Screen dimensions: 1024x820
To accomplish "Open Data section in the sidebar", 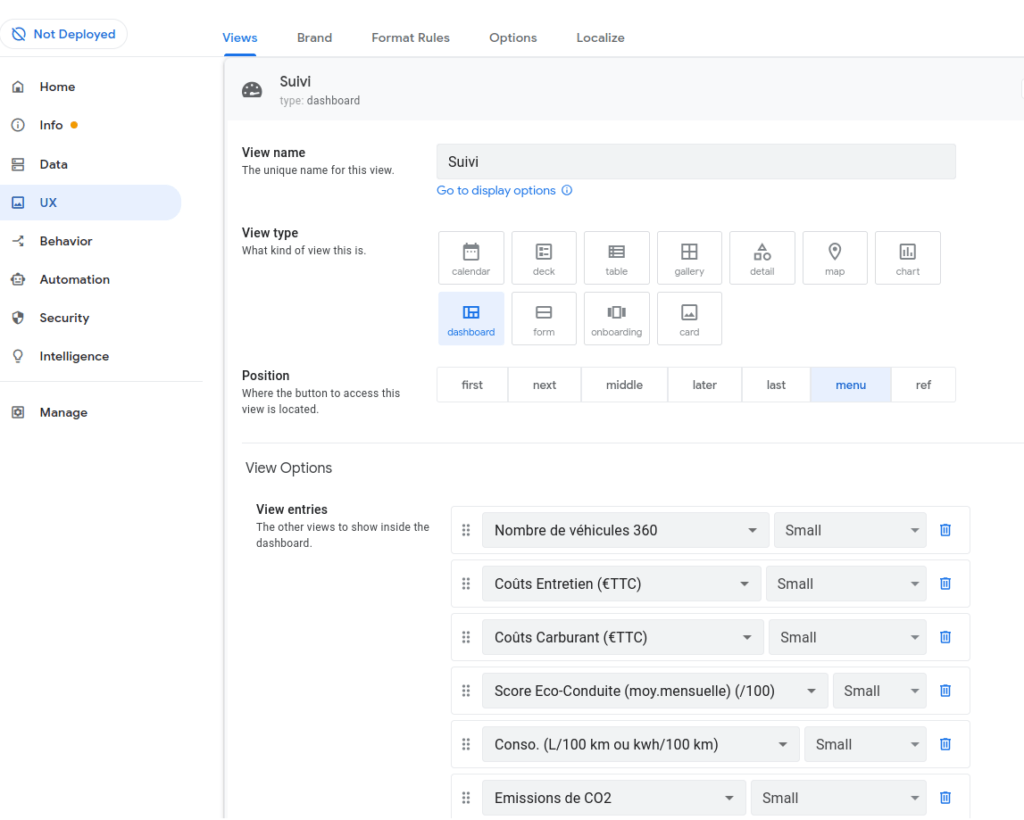I will tap(90, 165).
